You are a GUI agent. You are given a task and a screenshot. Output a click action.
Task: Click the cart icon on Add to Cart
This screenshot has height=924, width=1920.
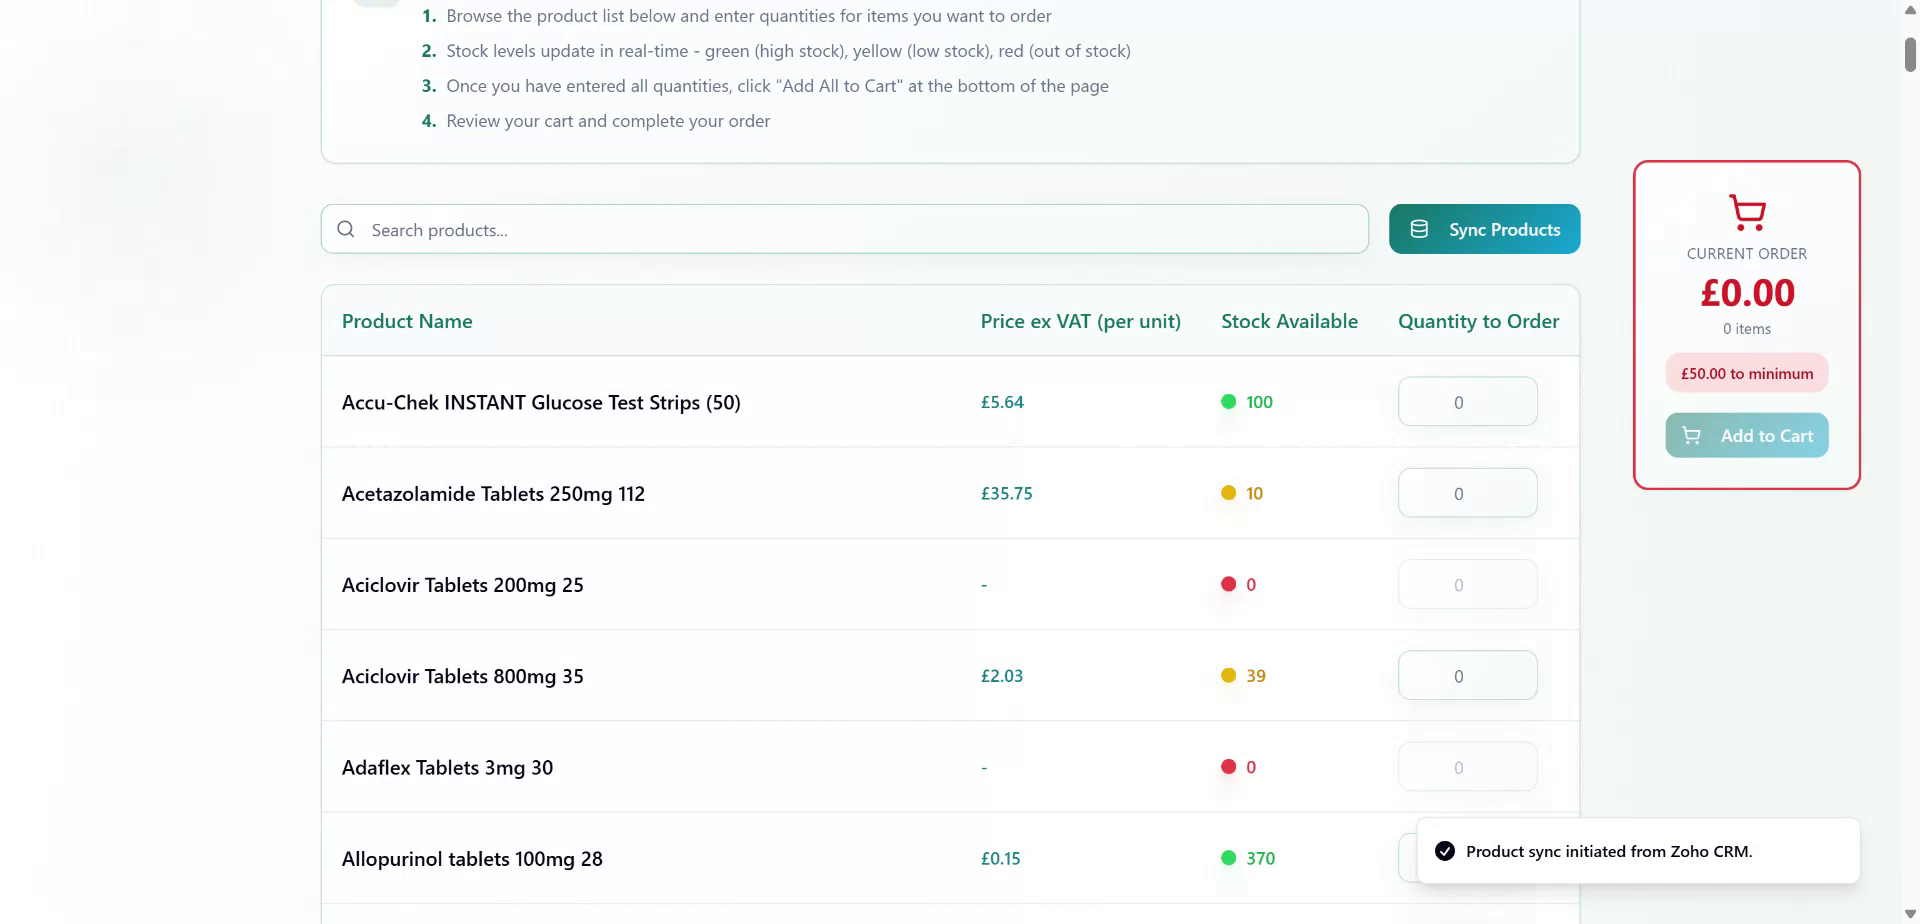click(1691, 436)
